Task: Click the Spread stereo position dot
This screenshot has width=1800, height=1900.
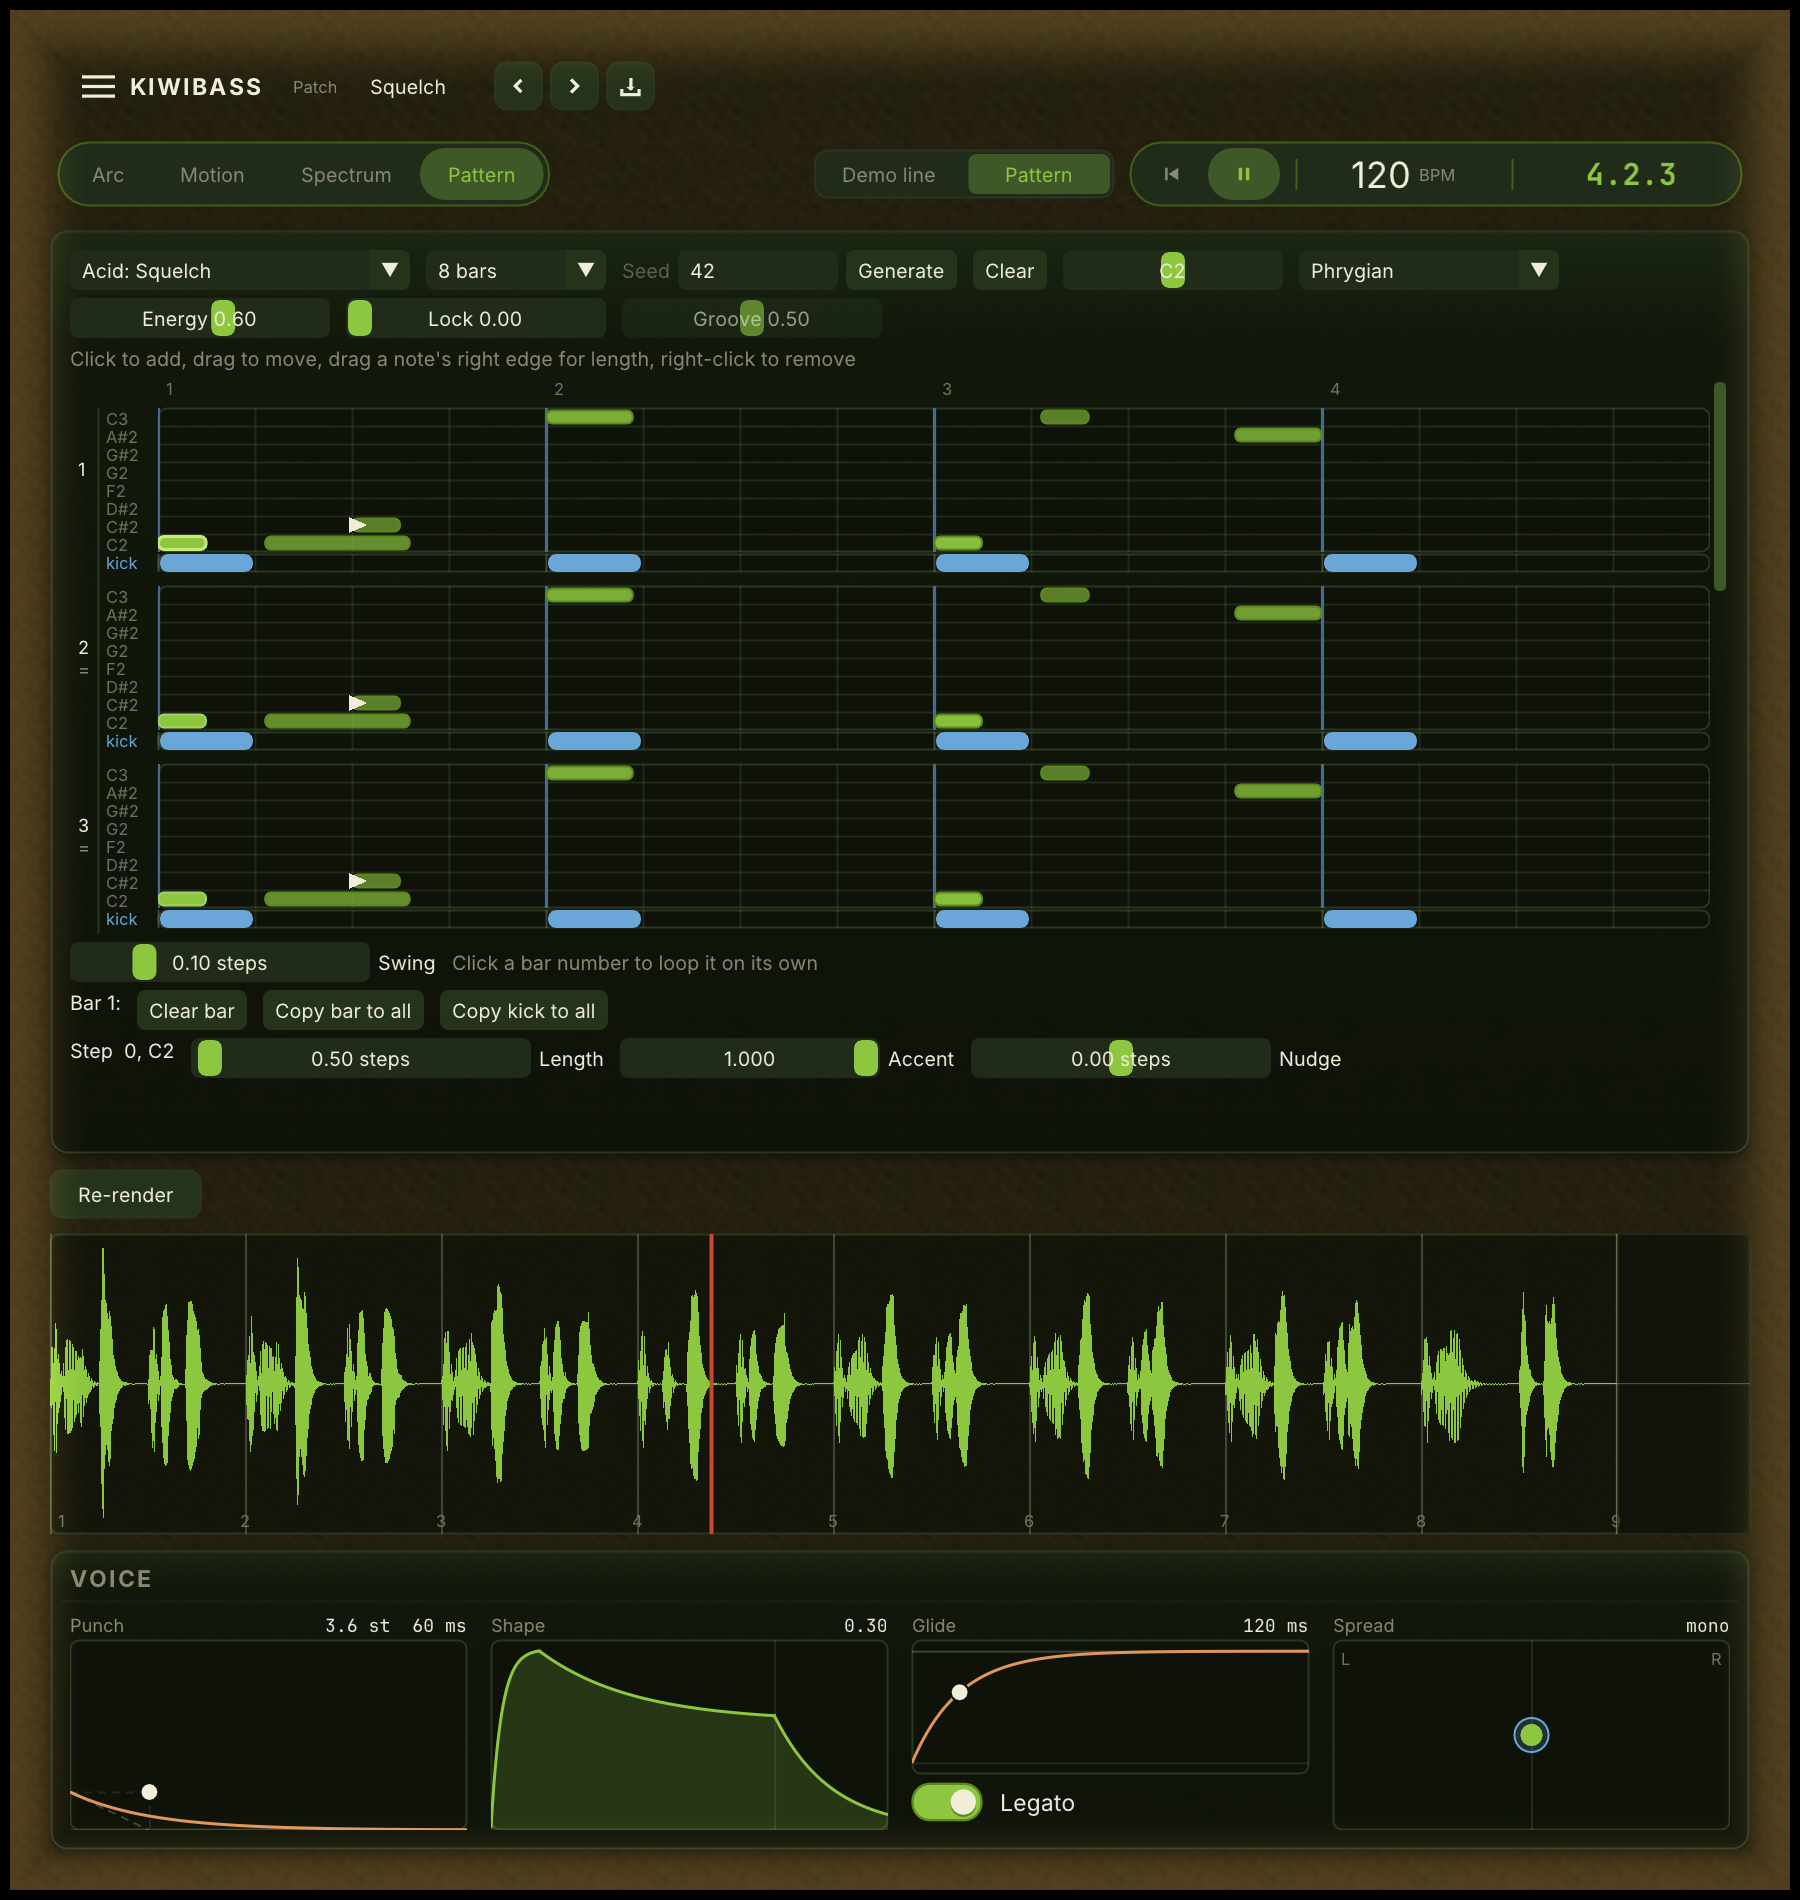Action: tap(1531, 1735)
